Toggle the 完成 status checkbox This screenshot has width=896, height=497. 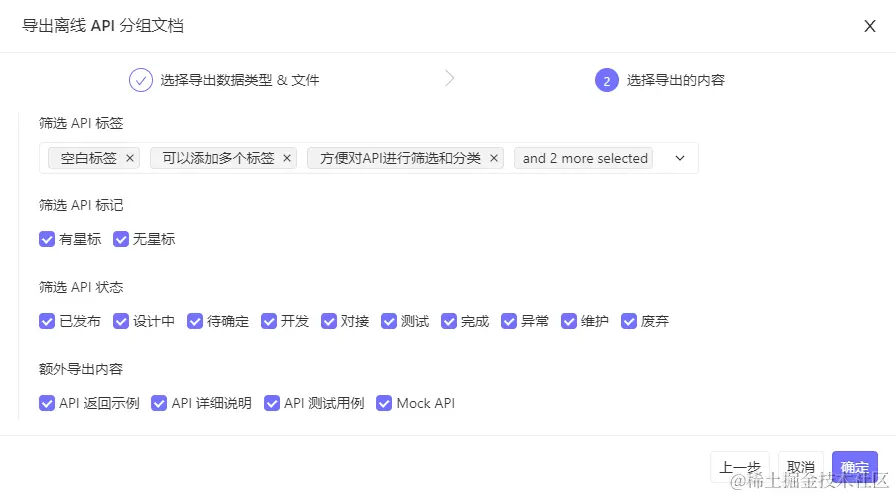pos(449,321)
